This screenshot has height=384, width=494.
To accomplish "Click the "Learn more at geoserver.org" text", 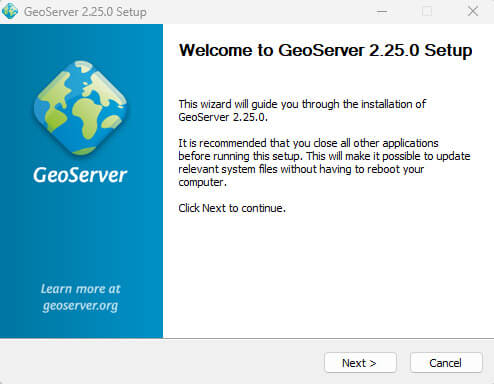I will click(x=80, y=297).
